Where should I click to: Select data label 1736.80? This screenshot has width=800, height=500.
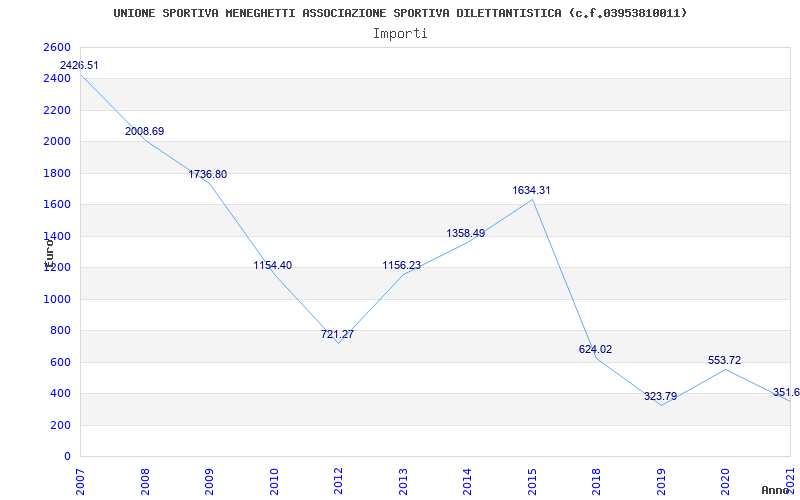[x=208, y=174]
